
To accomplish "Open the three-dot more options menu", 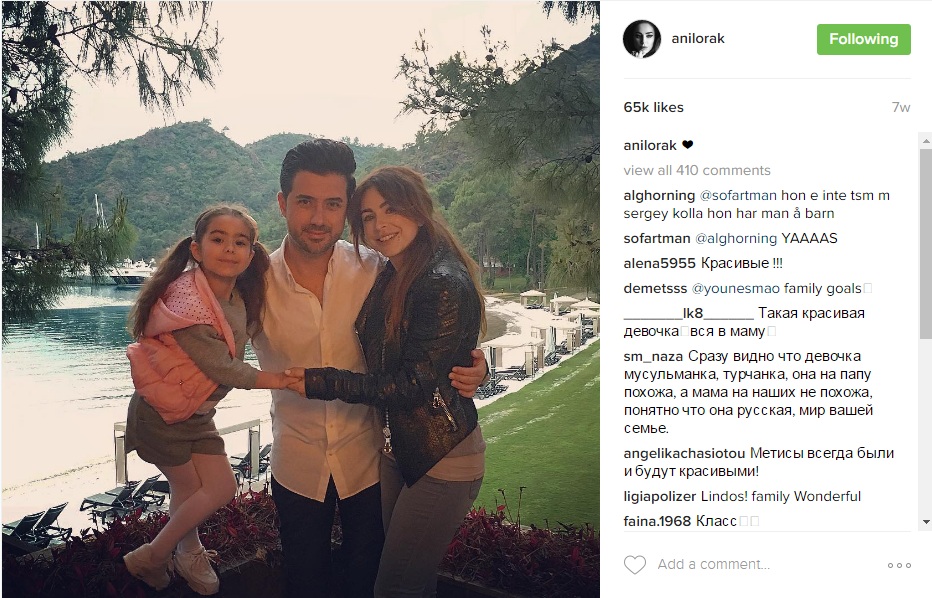I will click(x=899, y=565).
